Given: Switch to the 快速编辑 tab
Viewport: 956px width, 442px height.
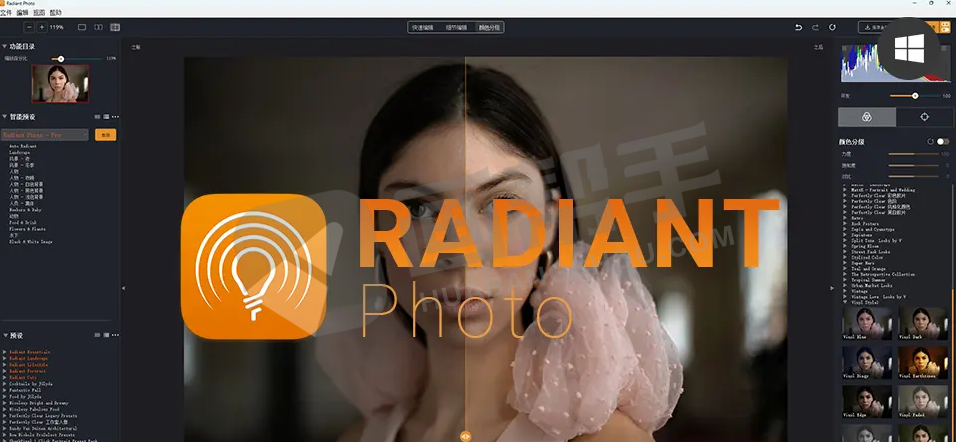Looking at the screenshot, I should pyautogui.click(x=423, y=27).
